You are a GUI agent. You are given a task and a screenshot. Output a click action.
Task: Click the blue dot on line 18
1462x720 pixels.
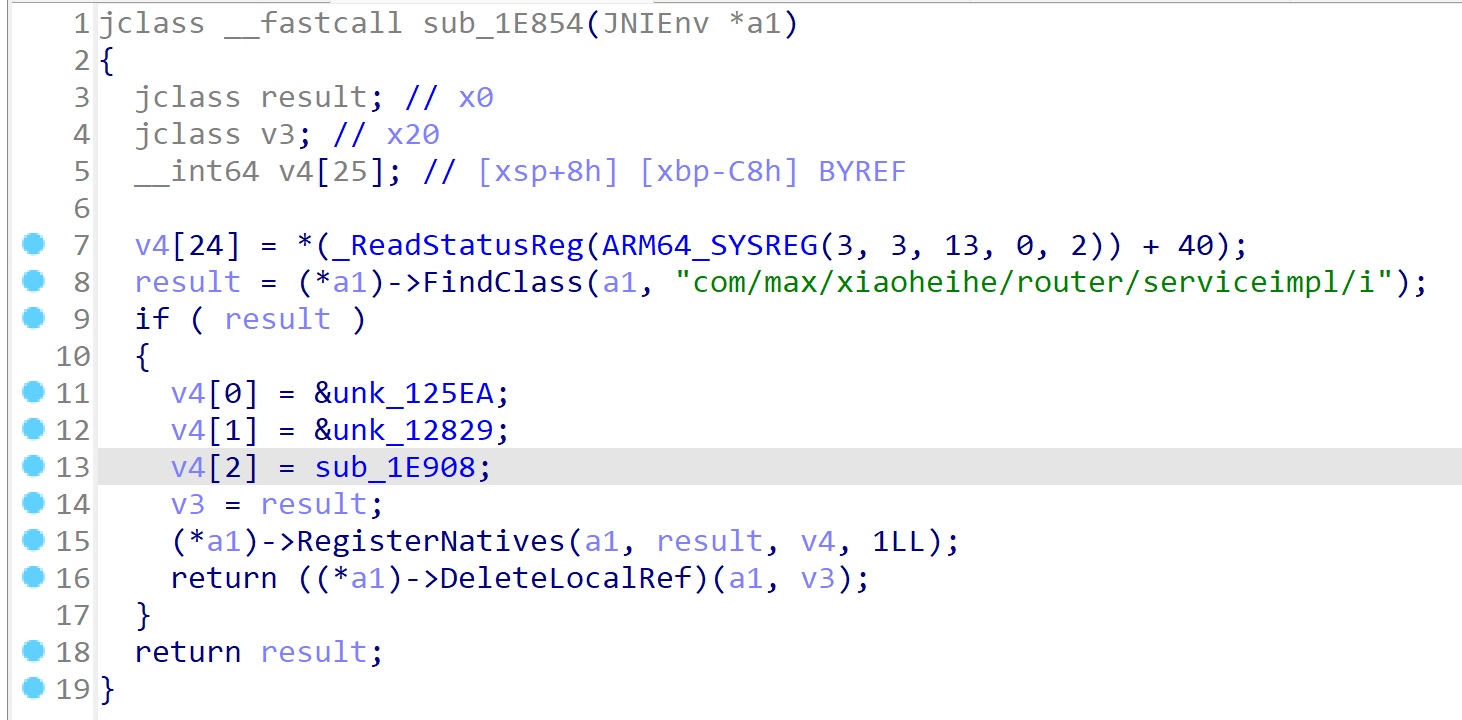point(33,651)
